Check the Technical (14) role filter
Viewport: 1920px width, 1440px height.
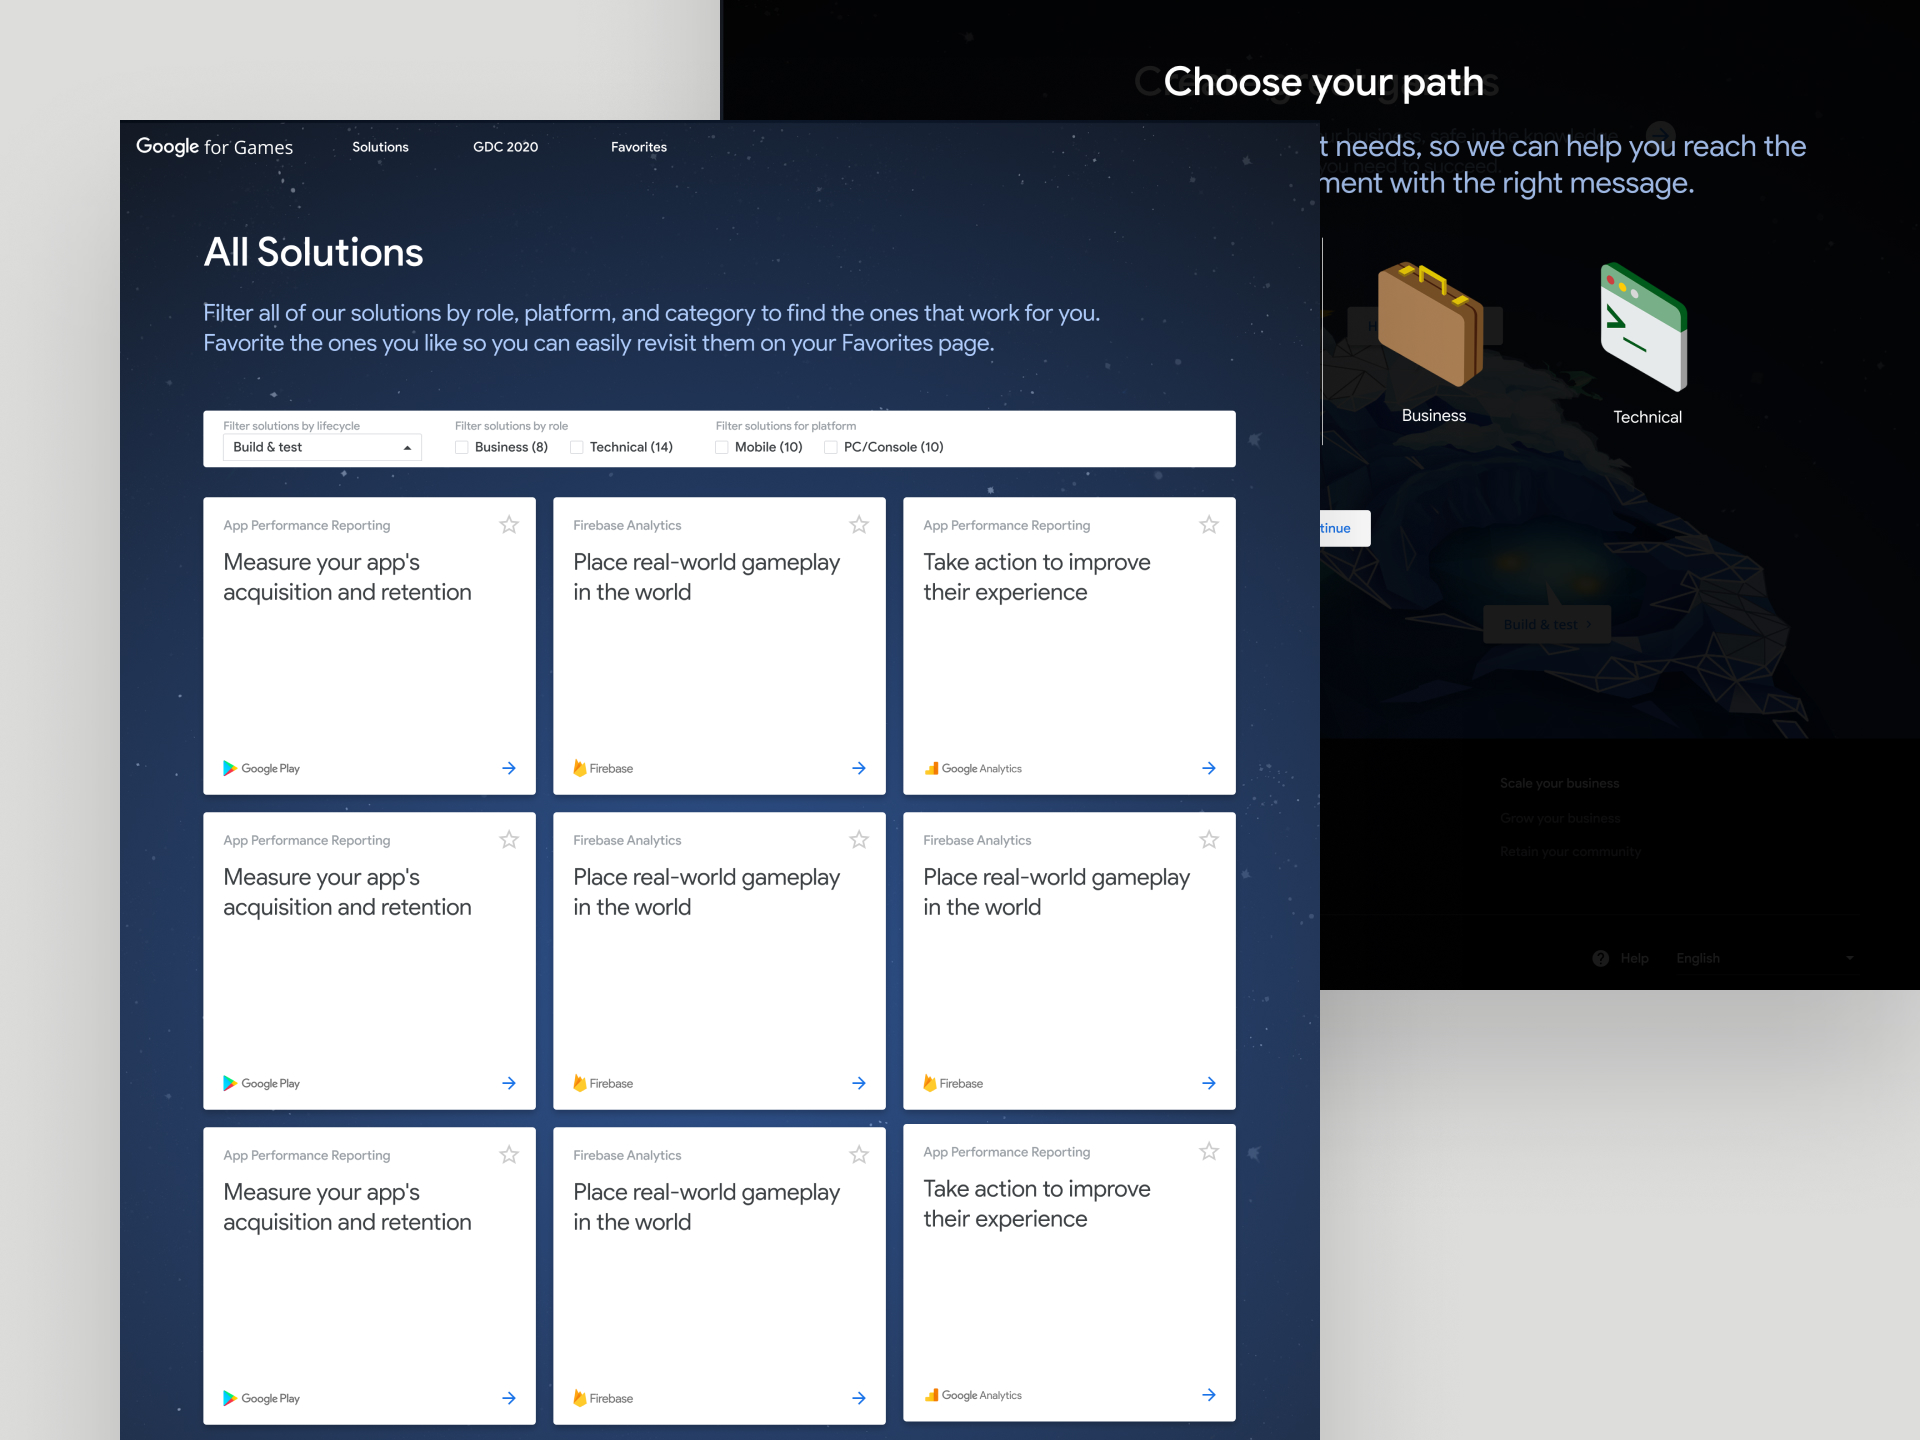point(577,447)
